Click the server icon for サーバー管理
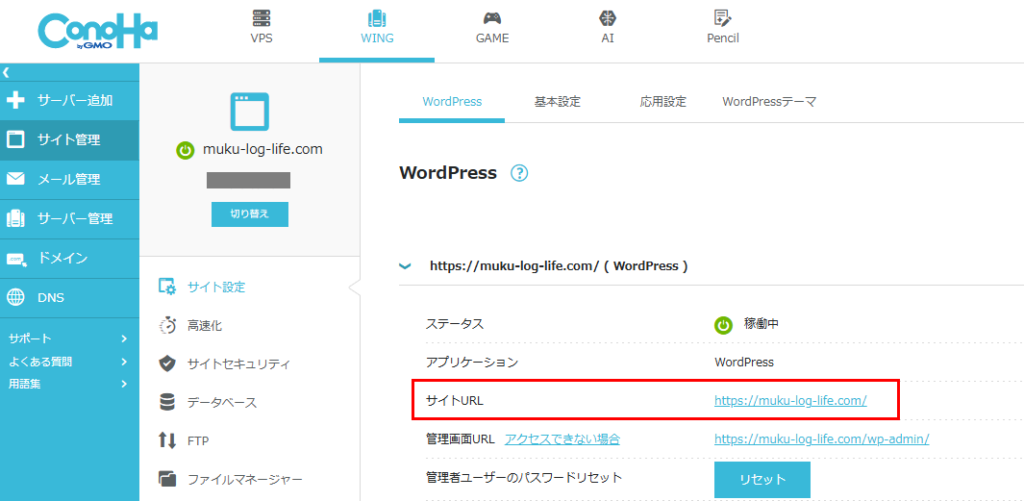This screenshot has width=1024, height=501. pyautogui.click(x=15, y=219)
